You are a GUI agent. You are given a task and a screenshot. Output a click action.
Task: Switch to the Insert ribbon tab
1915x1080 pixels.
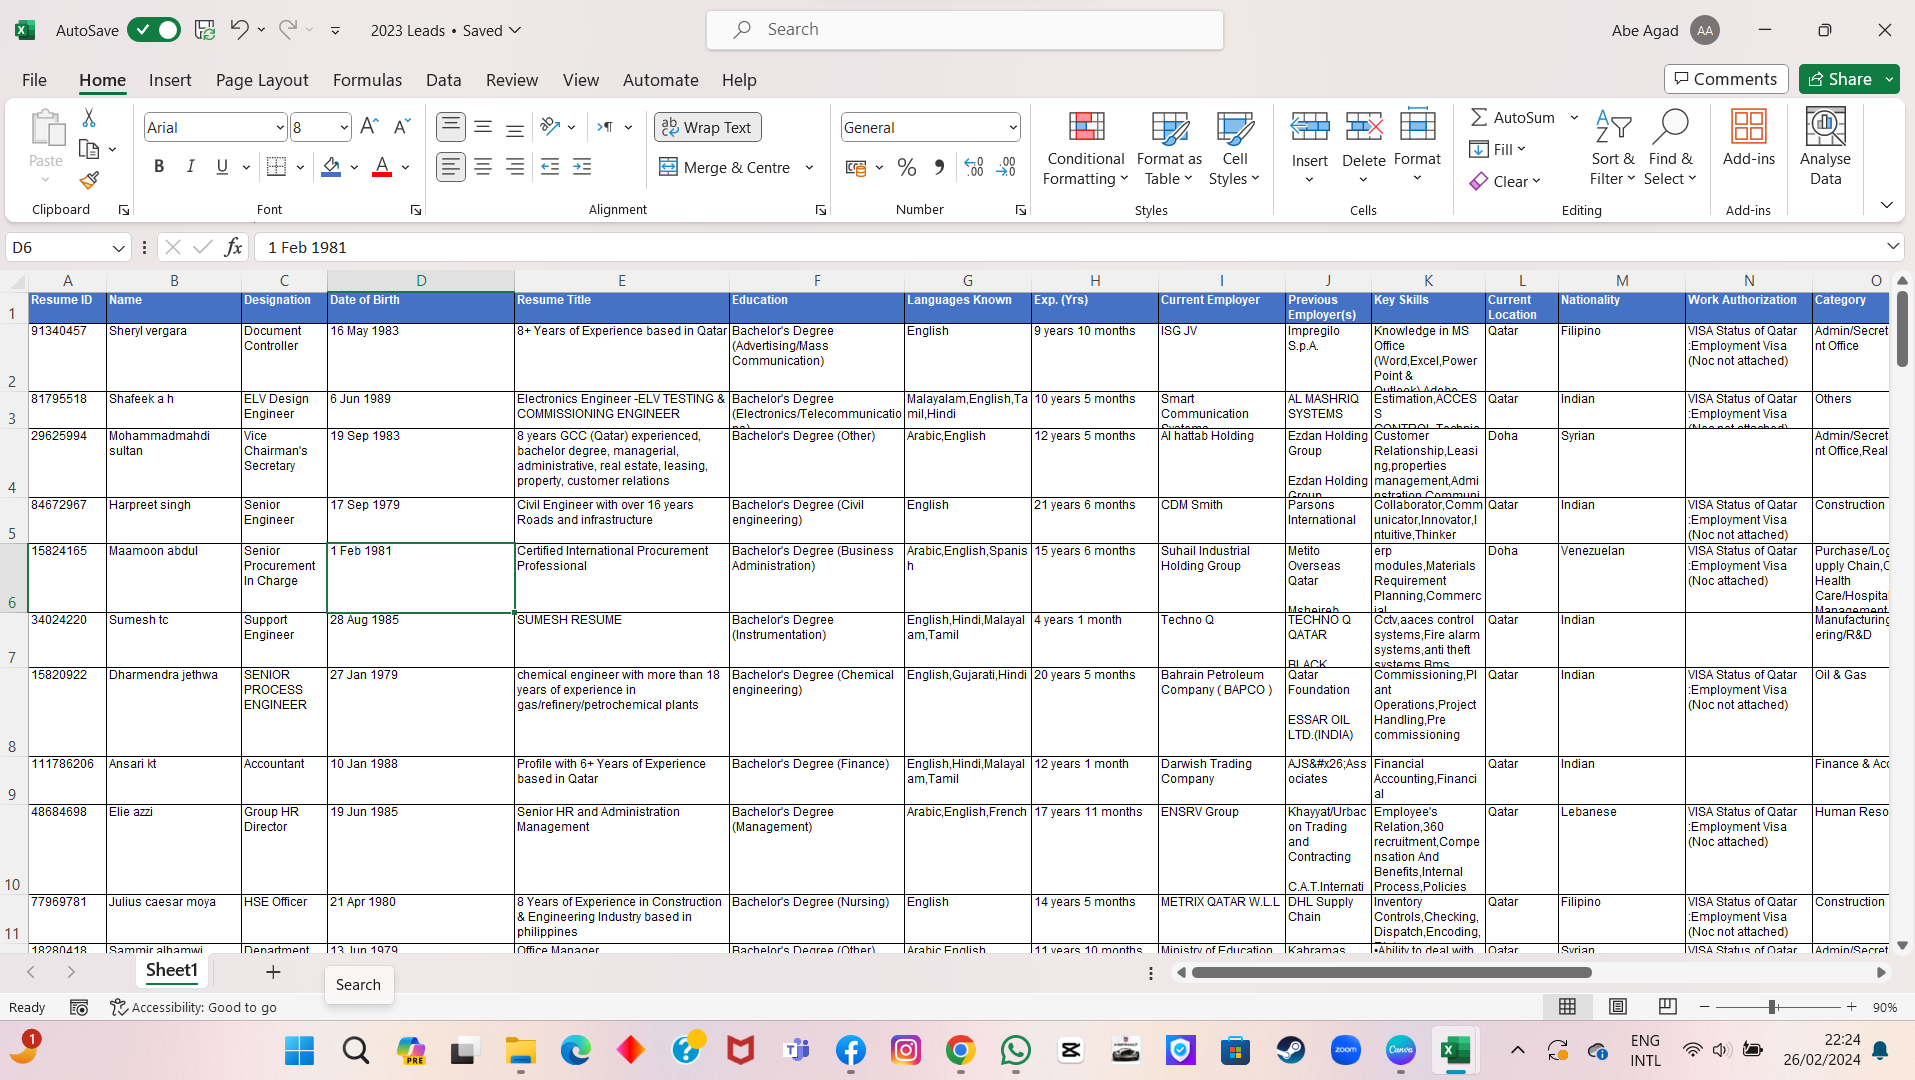(170, 80)
